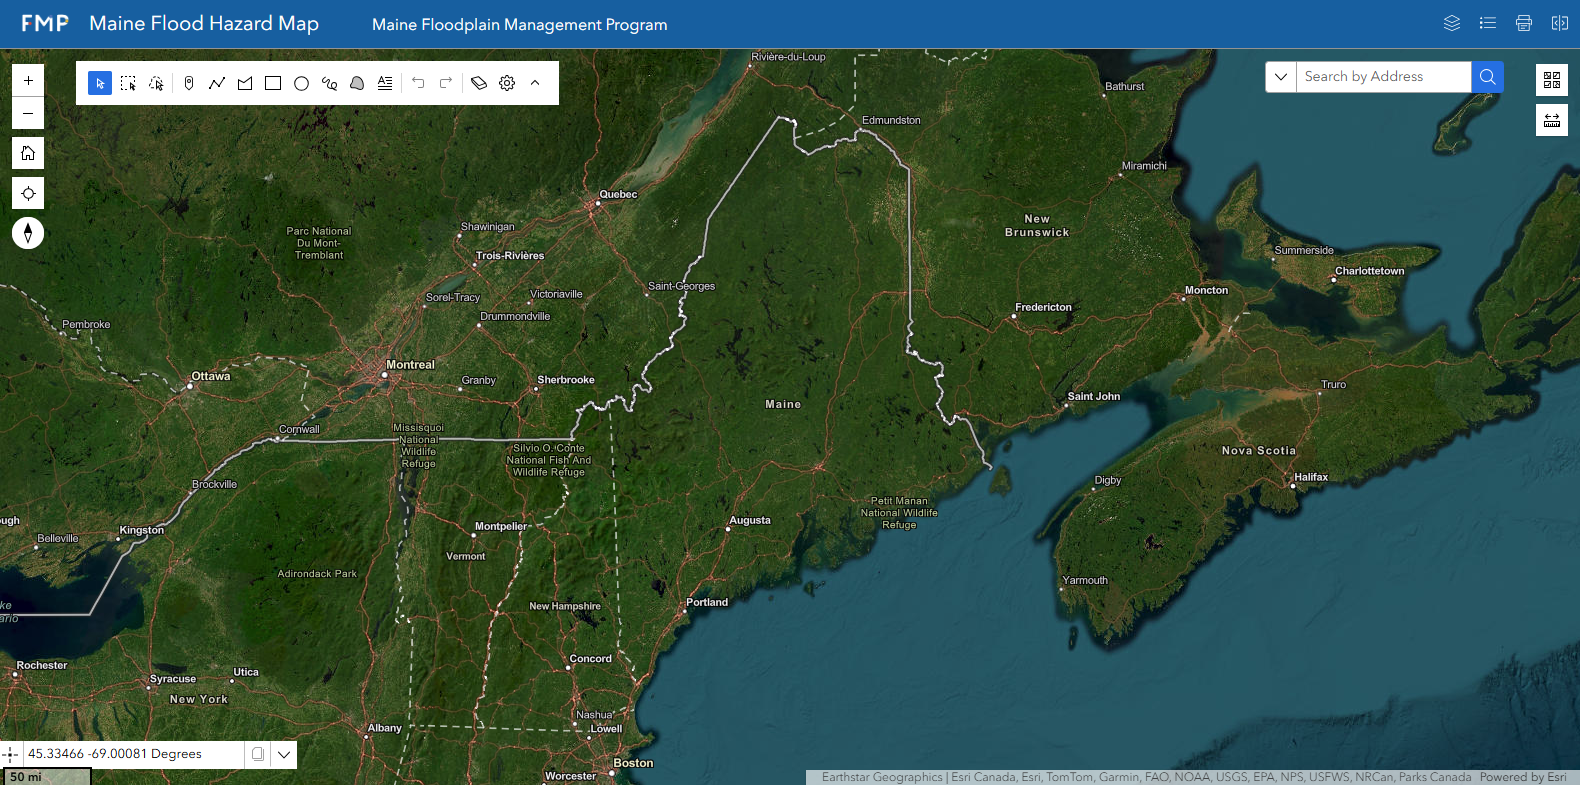Open the basemap gallery
This screenshot has height=785, width=1580.
[1552, 80]
